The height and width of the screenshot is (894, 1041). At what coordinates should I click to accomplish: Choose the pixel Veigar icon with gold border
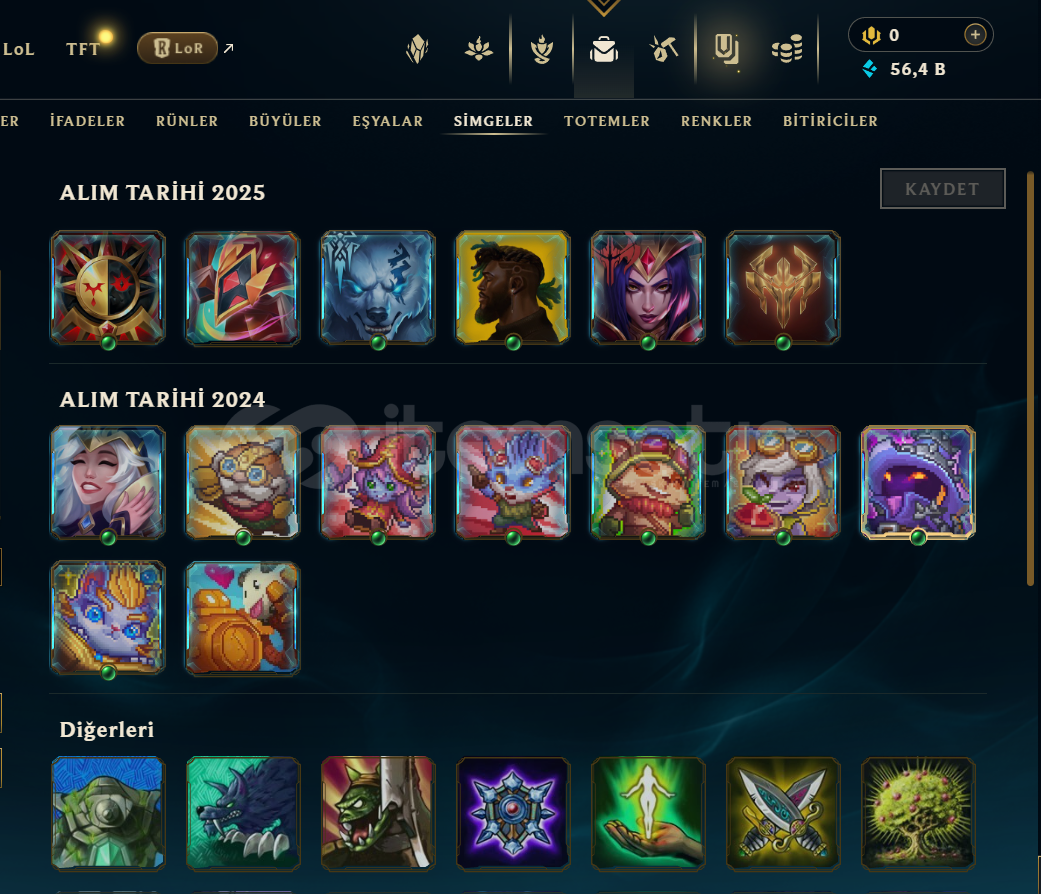coord(918,483)
